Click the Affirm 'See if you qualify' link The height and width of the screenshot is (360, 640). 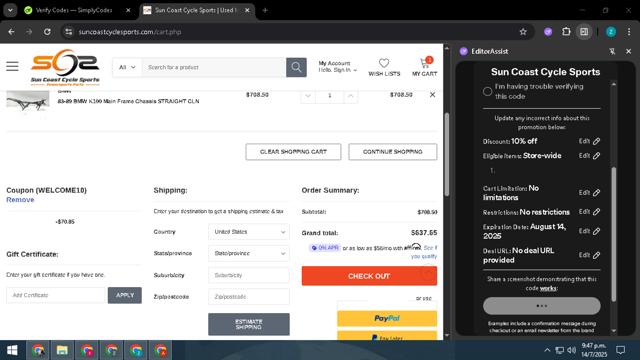(425, 252)
